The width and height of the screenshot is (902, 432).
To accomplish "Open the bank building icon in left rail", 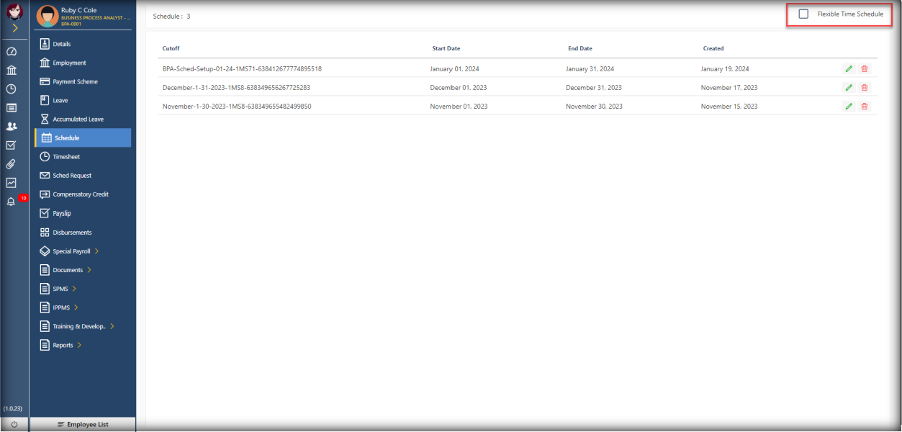I will click(x=11, y=70).
